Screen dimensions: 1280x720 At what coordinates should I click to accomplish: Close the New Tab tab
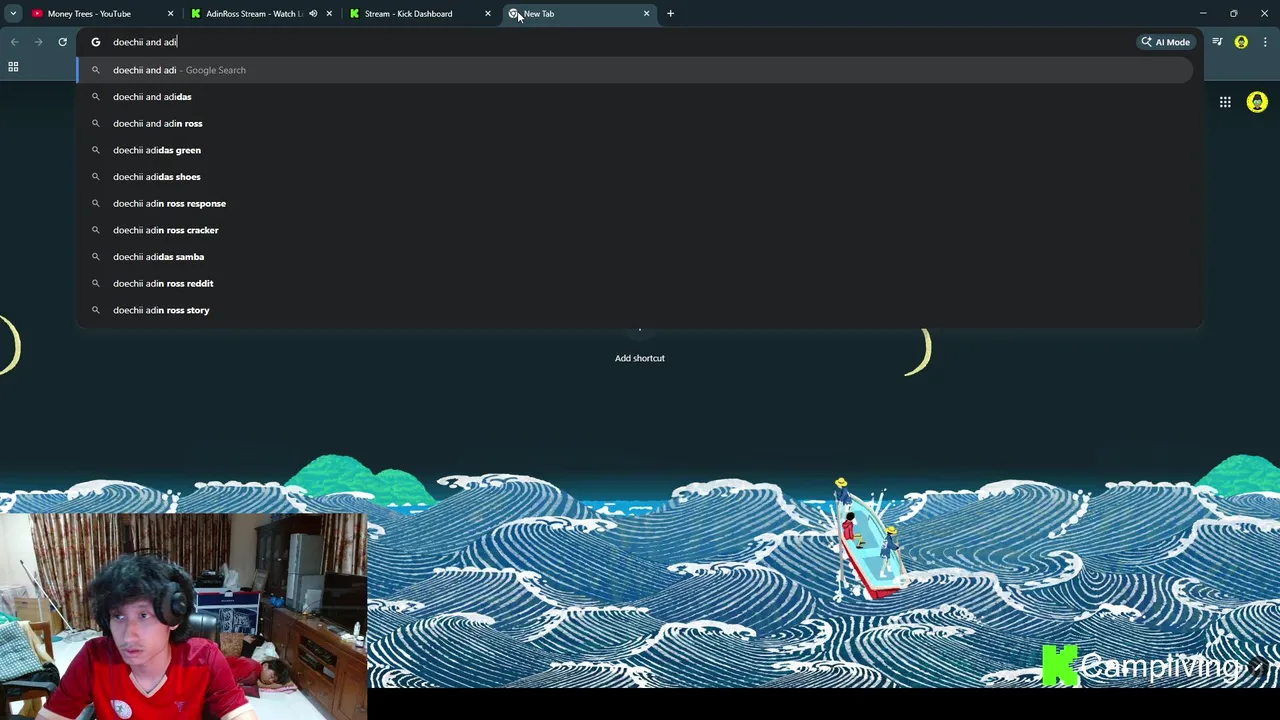(646, 14)
